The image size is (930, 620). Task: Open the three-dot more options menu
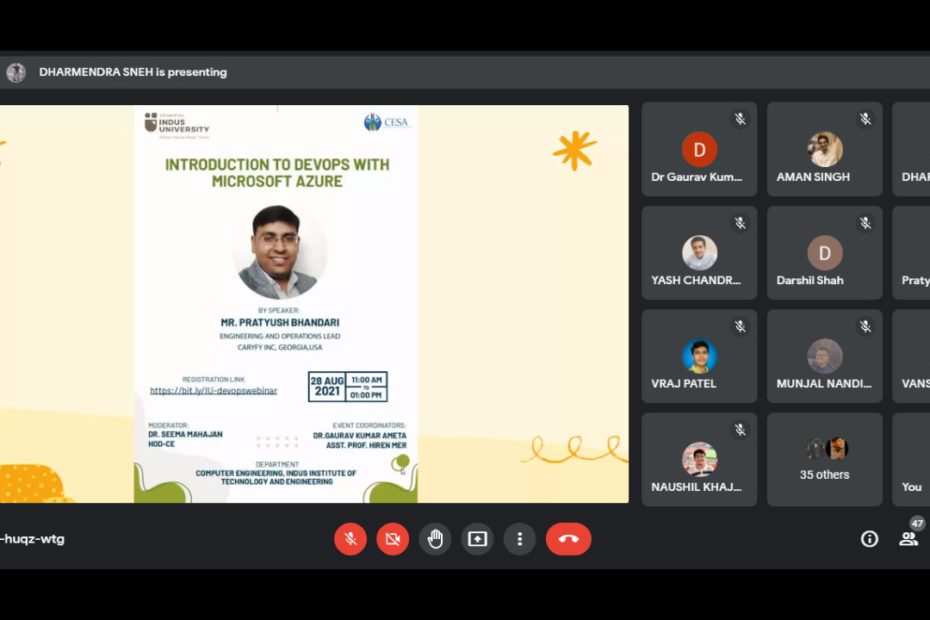tap(520, 539)
